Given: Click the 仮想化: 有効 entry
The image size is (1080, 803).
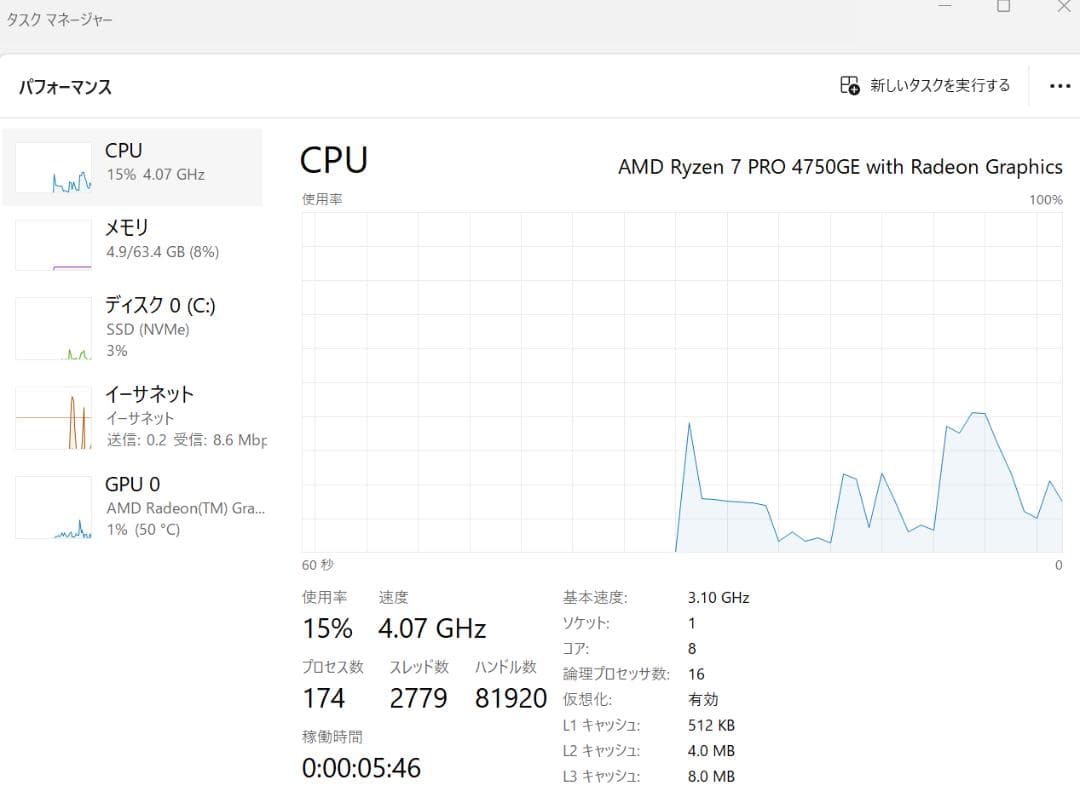Looking at the screenshot, I should coord(640,699).
